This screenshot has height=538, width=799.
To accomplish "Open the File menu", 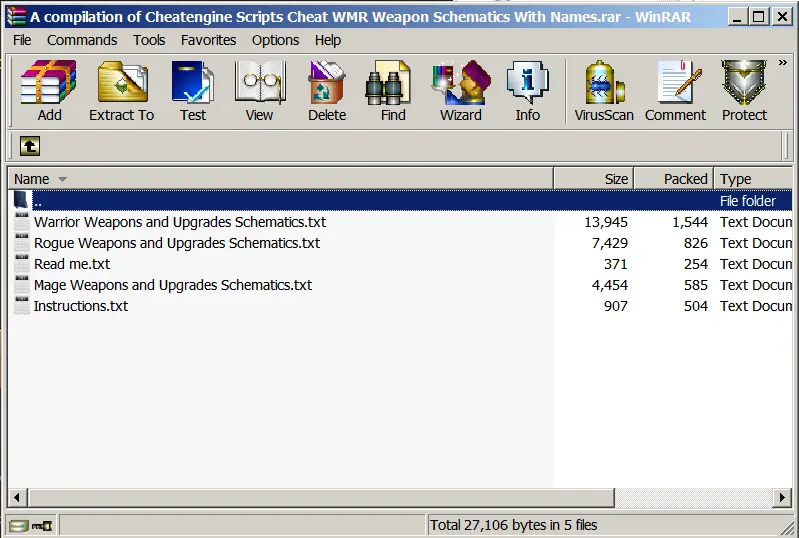I will point(22,40).
